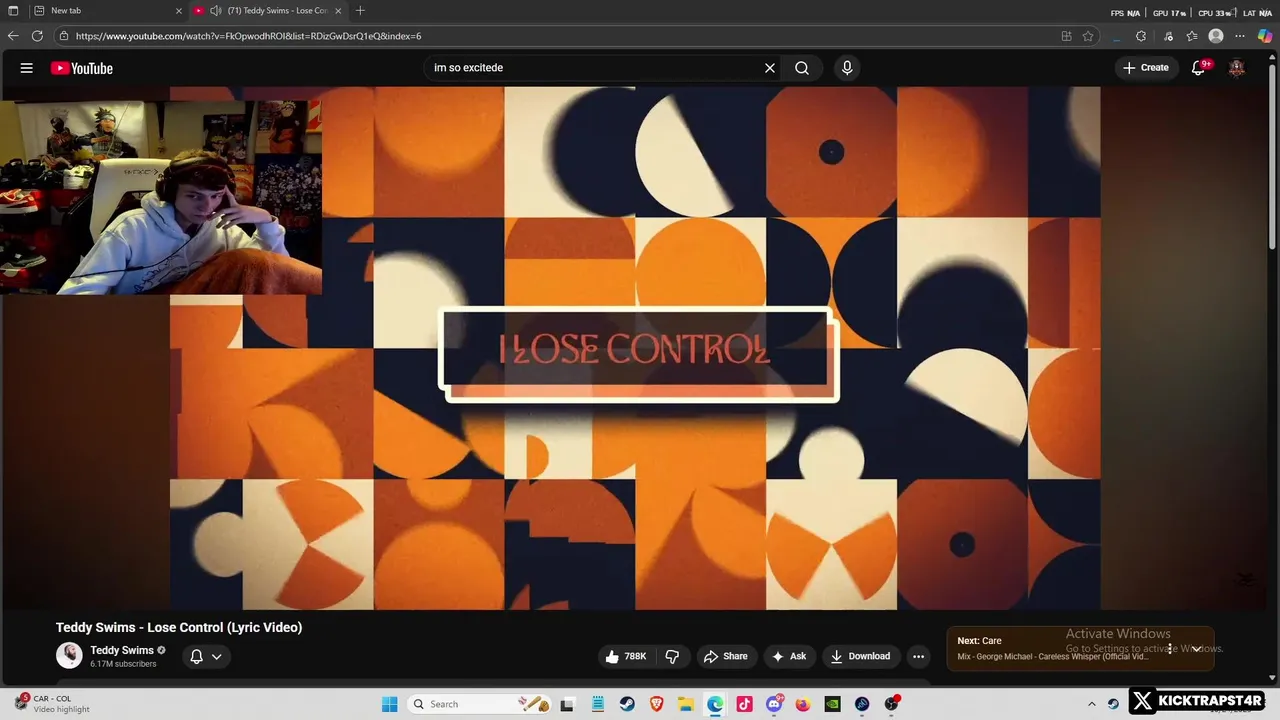The height and width of the screenshot is (720, 1280).
Task: Open Task View from the taskbar
Action: click(567, 704)
